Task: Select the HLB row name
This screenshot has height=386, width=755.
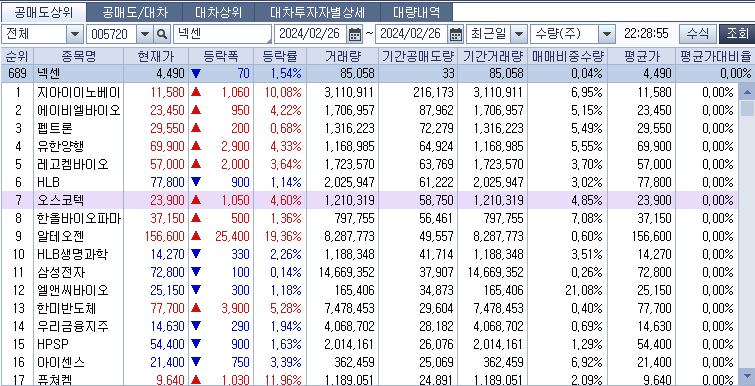Action: (48, 182)
